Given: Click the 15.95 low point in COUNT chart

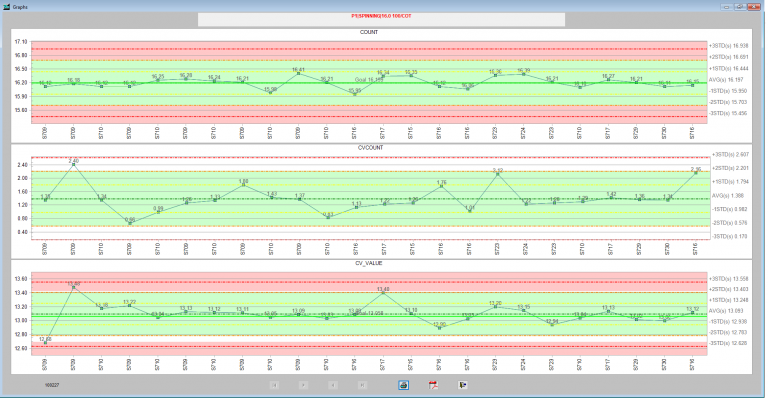Looking at the screenshot, I should pyautogui.click(x=355, y=94).
